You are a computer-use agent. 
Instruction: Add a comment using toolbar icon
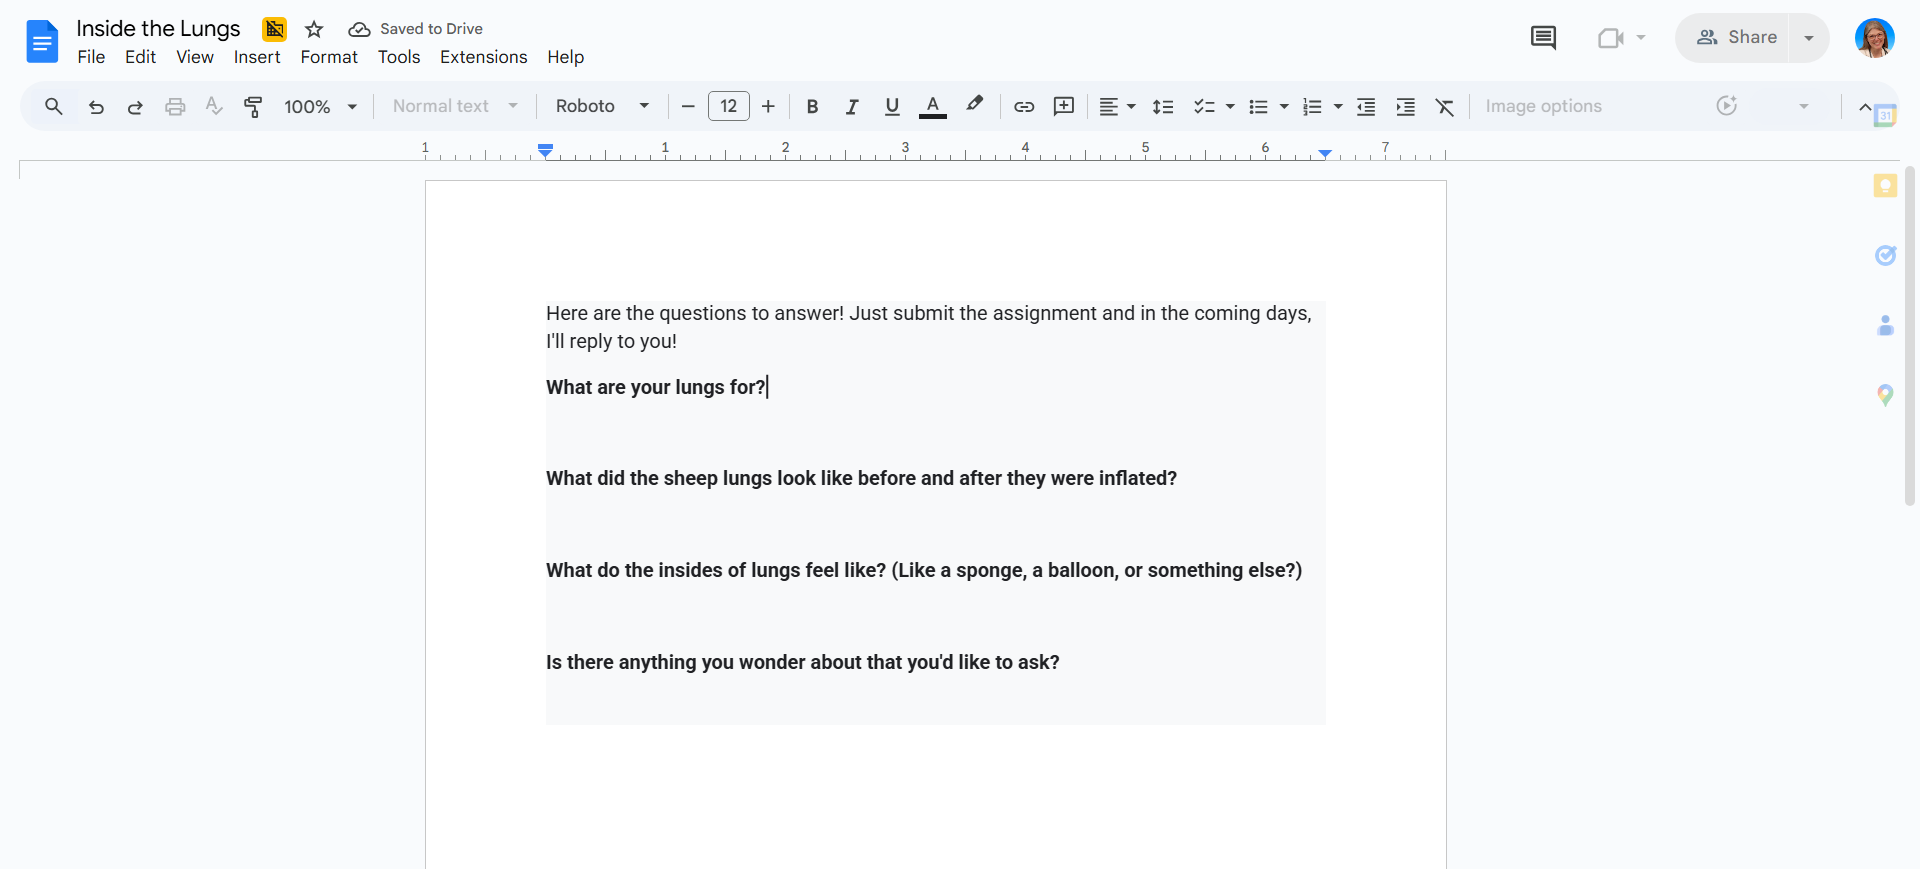tap(1064, 106)
